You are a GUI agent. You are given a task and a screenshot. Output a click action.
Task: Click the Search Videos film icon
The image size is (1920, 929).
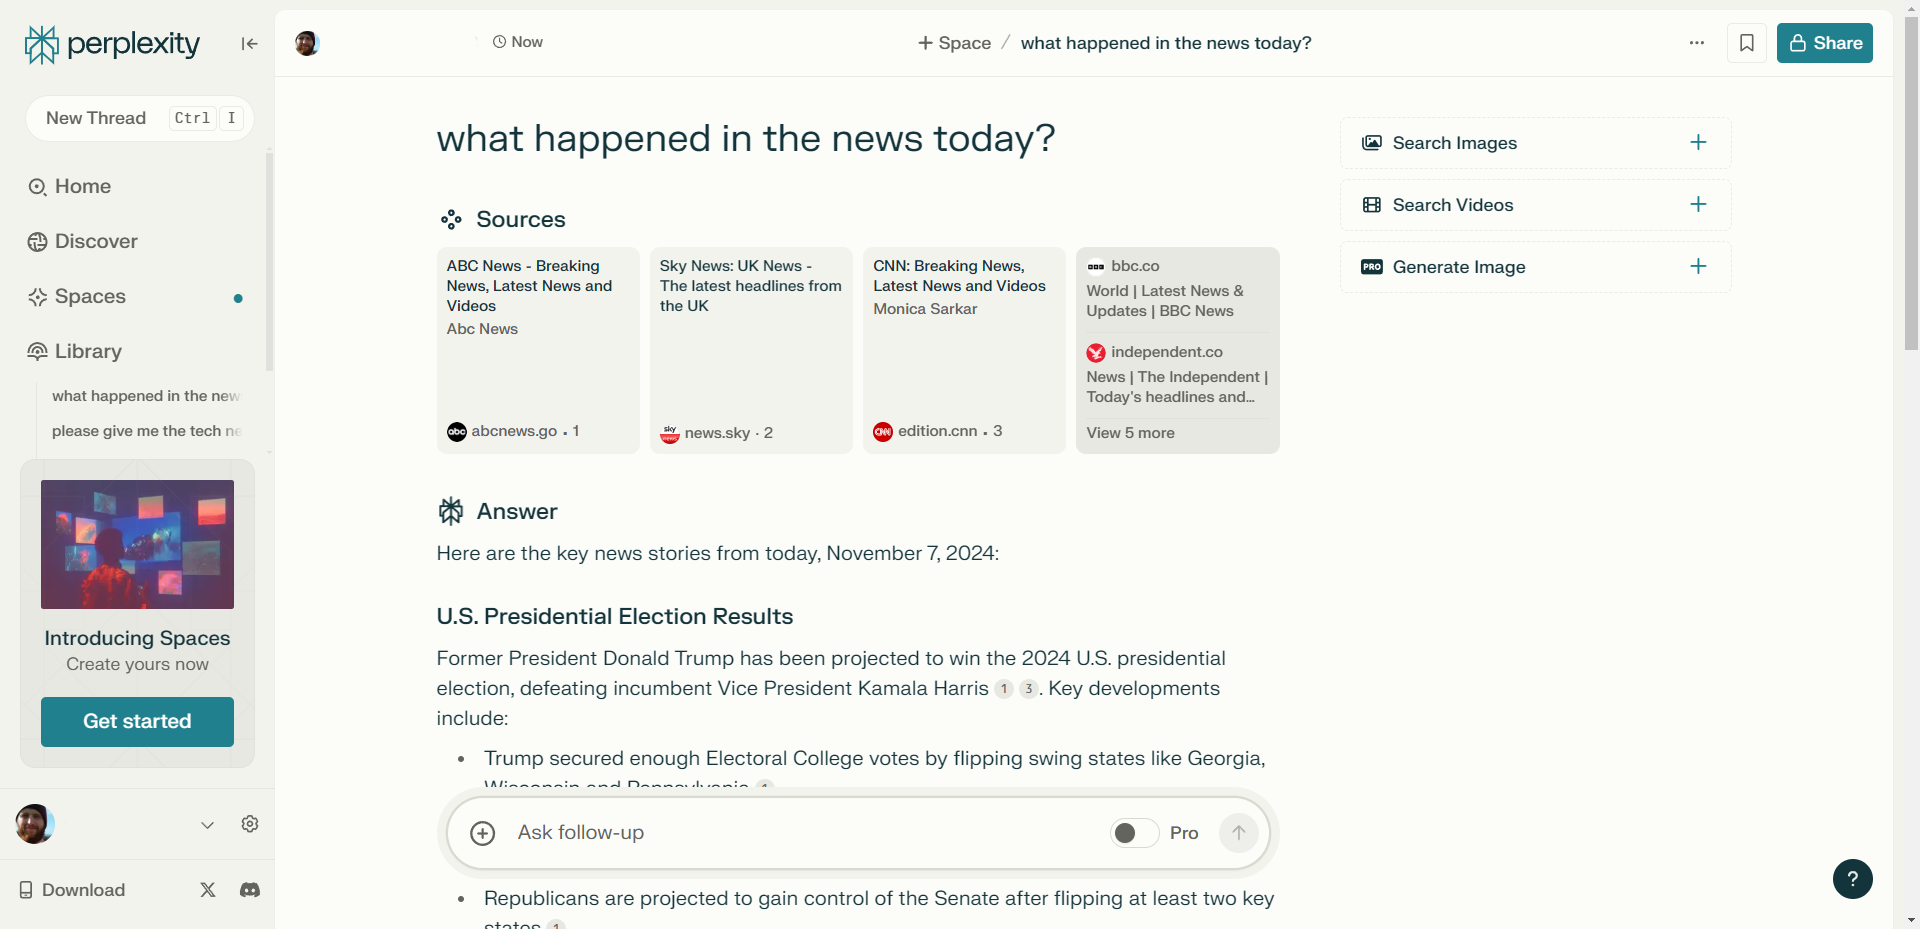pyautogui.click(x=1372, y=205)
